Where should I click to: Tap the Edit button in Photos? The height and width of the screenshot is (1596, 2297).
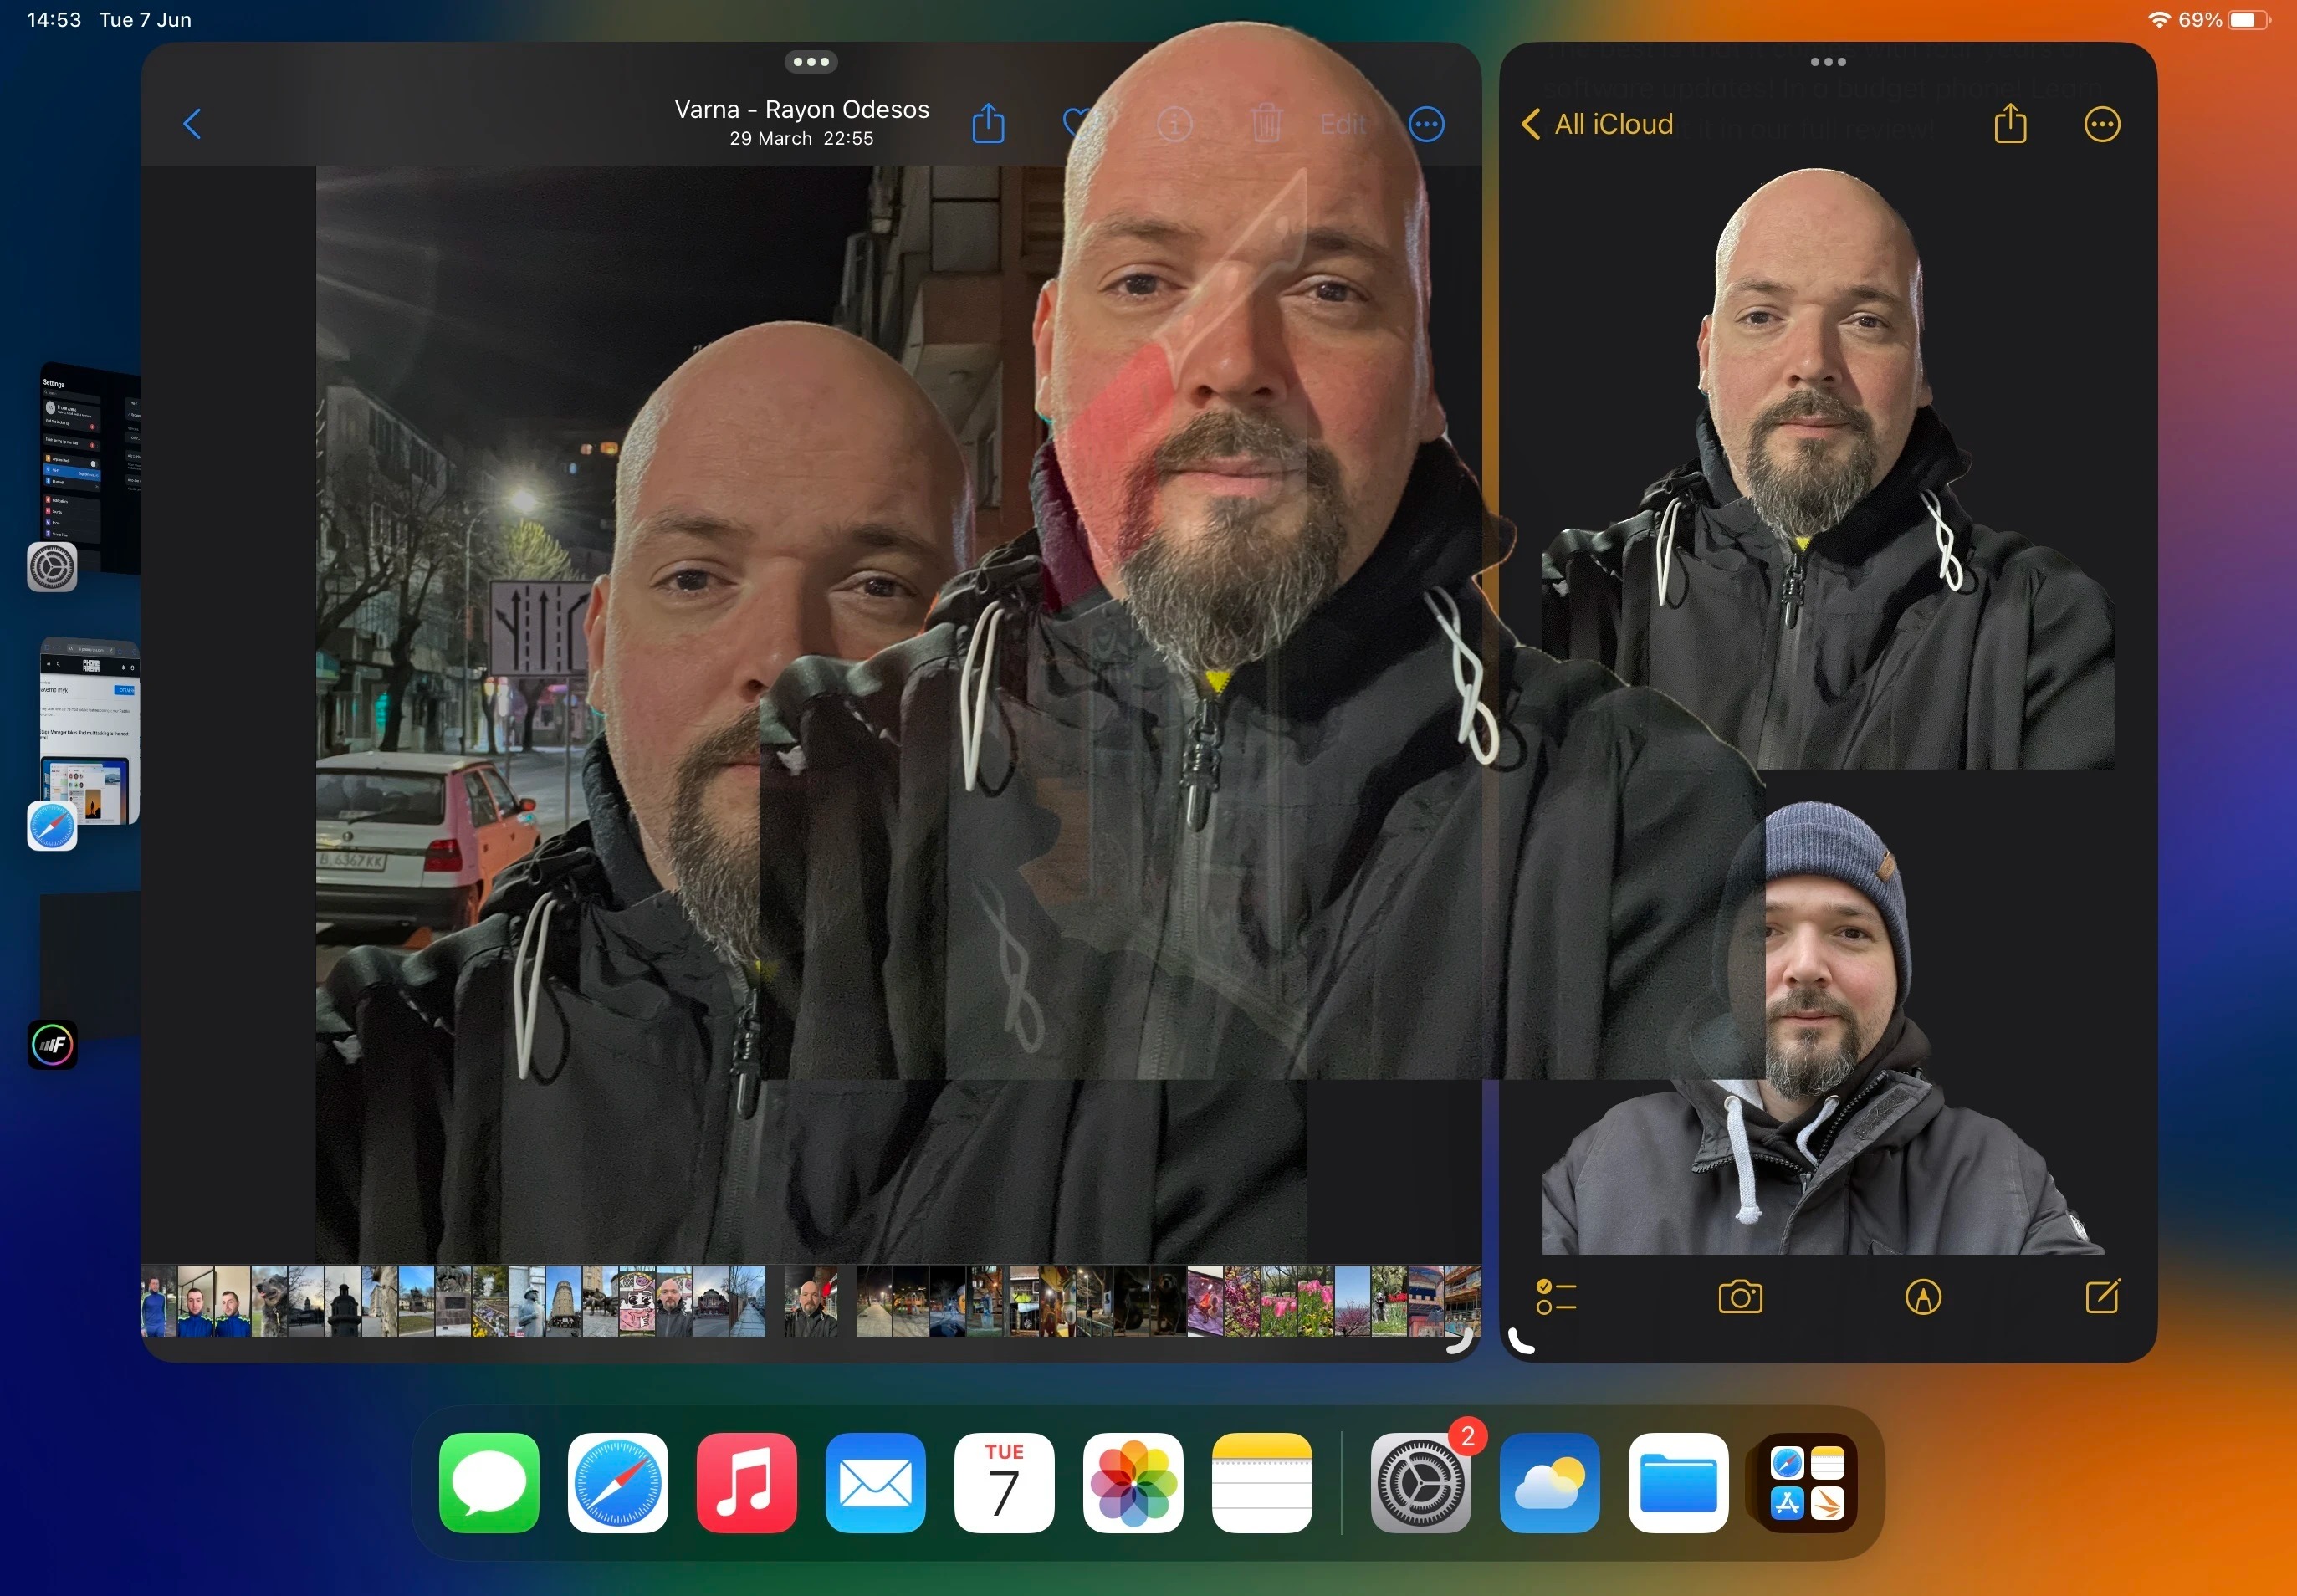pyautogui.click(x=1342, y=124)
